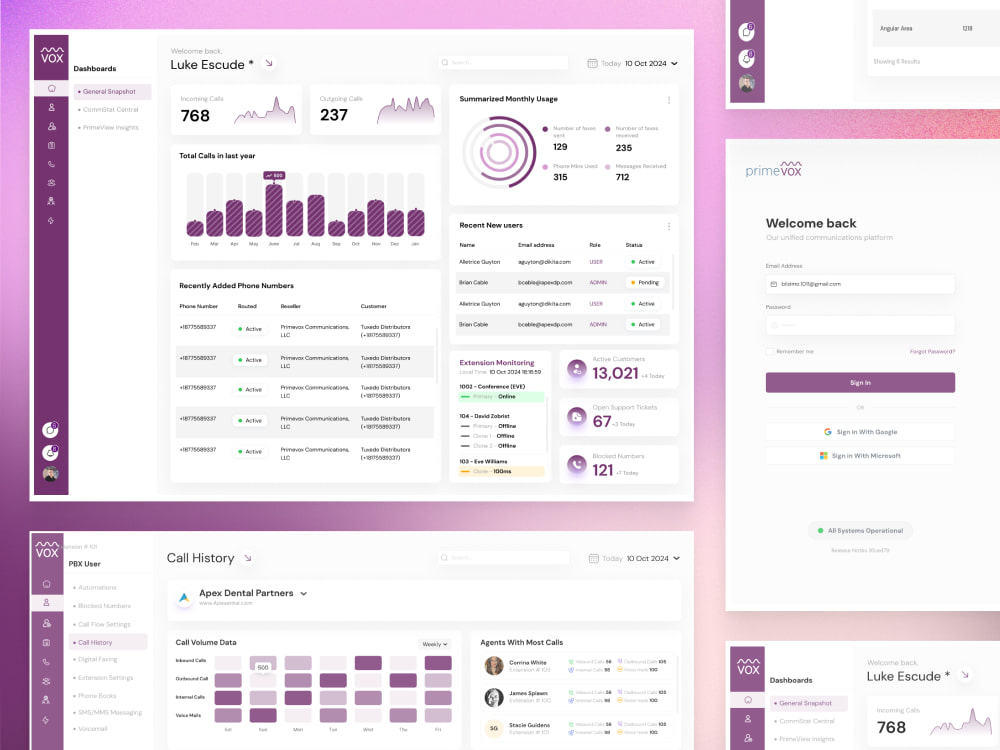Viewport: 1000px width, 750px height.
Task: Click Corrina White in Agents With Most Calls
Action: tap(527, 663)
